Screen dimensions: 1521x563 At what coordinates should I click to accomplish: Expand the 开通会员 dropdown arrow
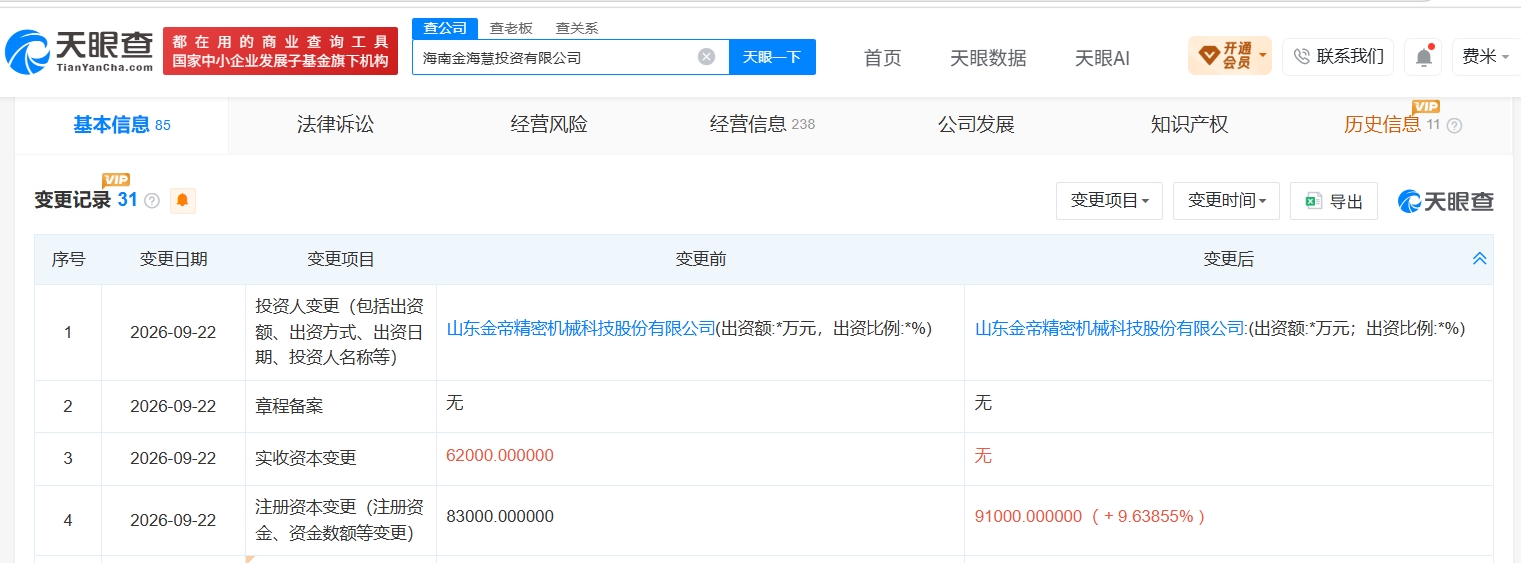point(1263,56)
